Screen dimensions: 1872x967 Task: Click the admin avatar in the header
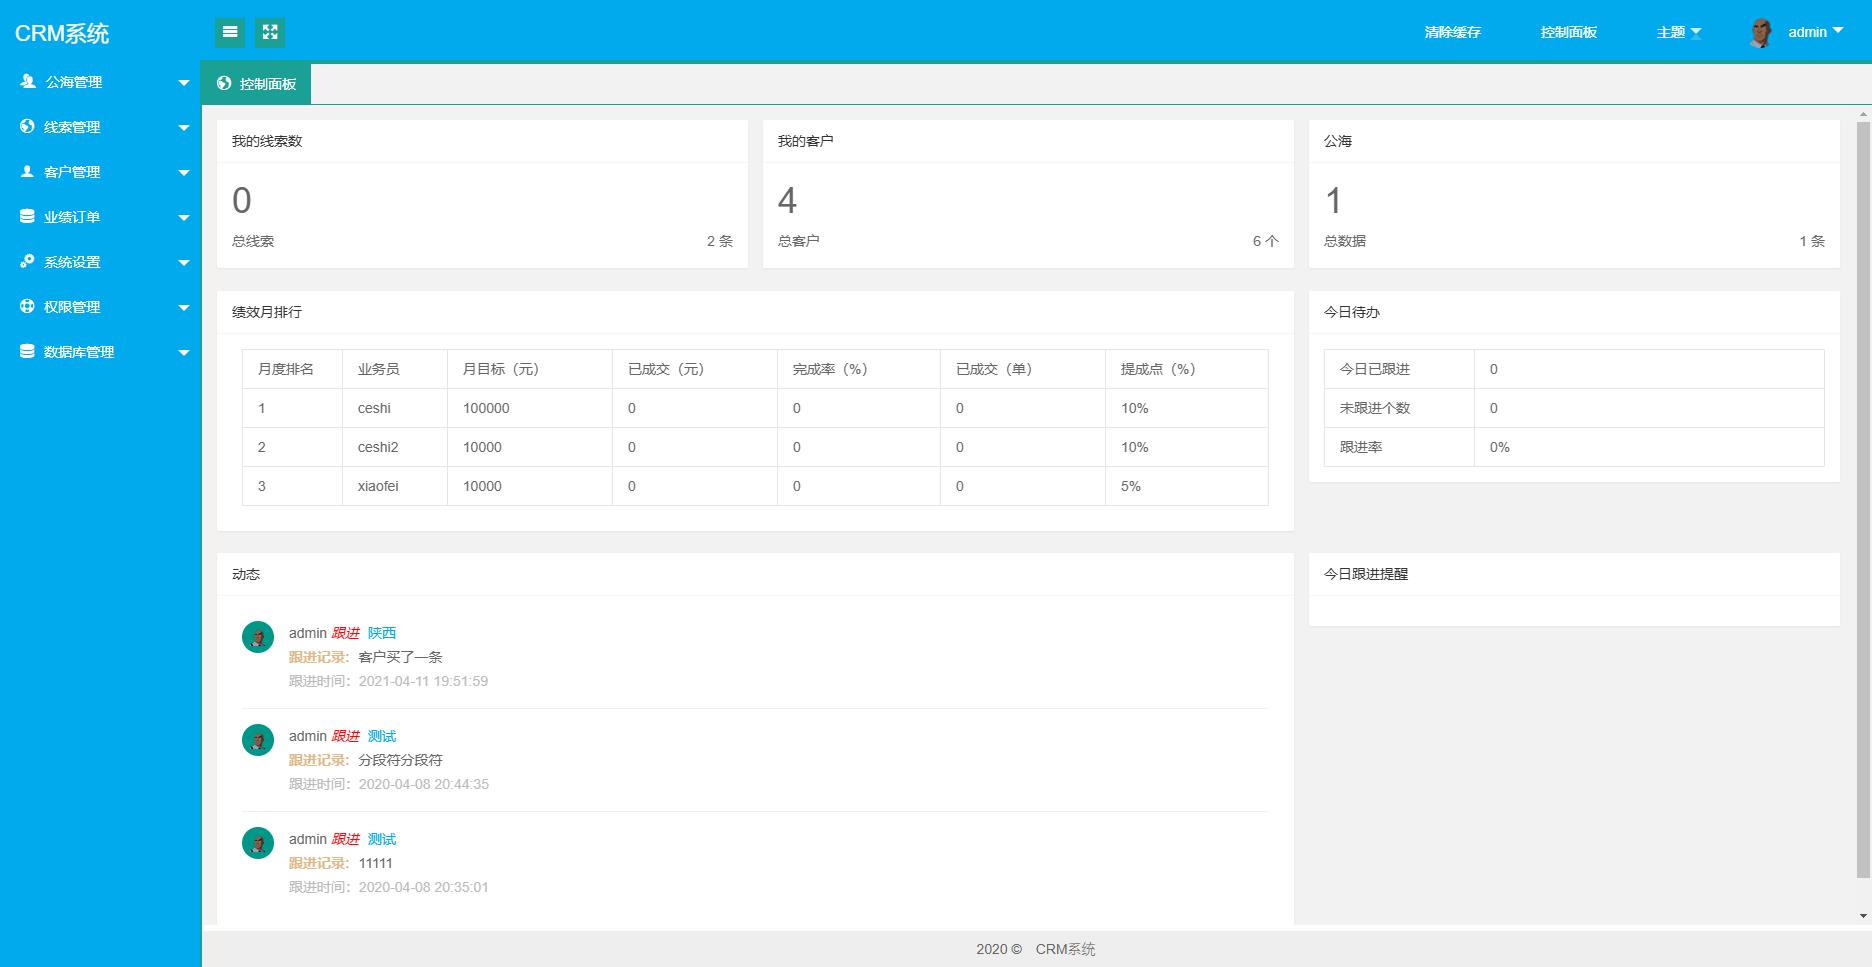(1761, 33)
